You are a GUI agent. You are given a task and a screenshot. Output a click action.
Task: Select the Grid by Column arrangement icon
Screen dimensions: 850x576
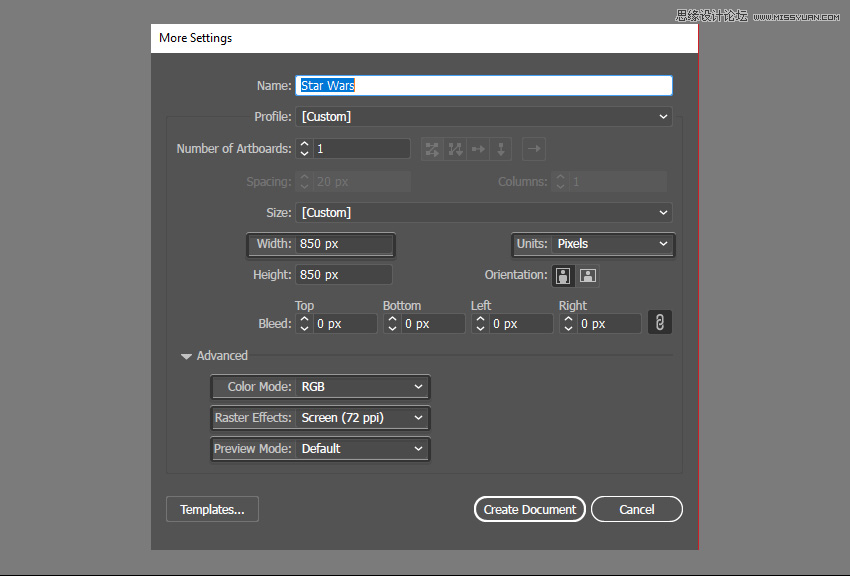455,149
